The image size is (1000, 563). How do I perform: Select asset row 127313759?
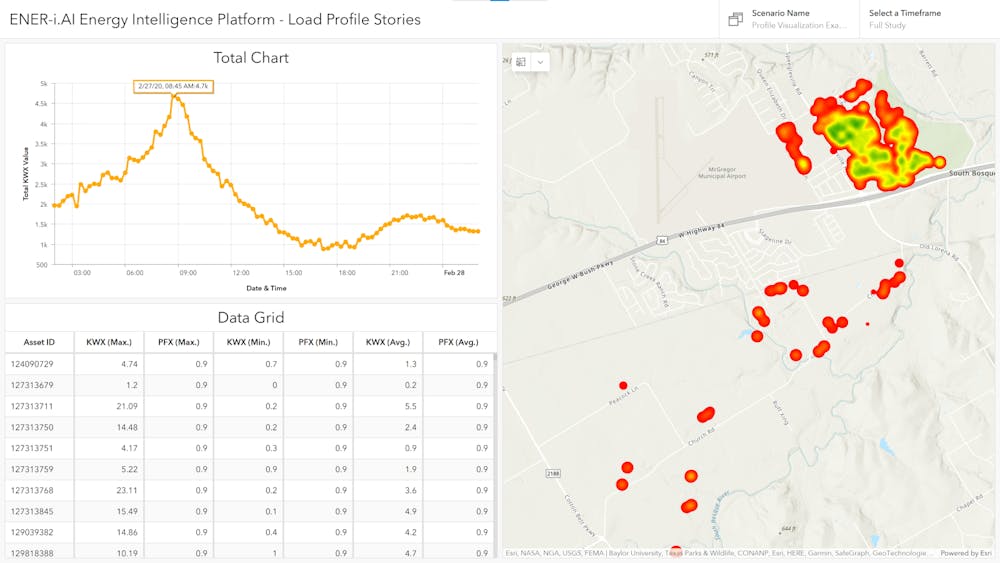(249, 469)
